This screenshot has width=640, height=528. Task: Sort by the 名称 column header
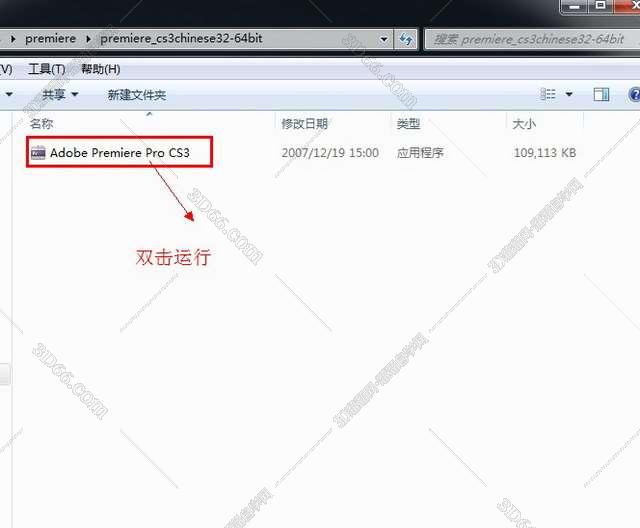(40, 124)
